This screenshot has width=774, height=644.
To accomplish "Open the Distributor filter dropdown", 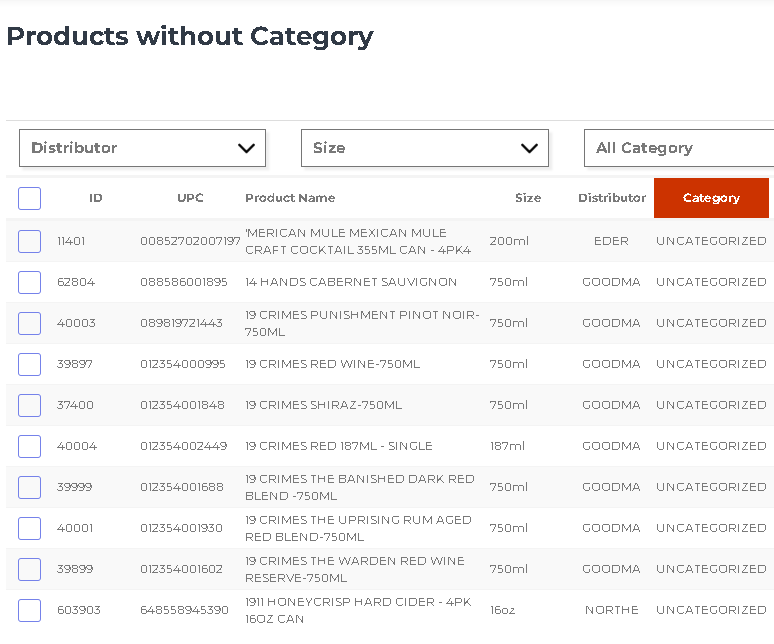I will coord(142,148).
